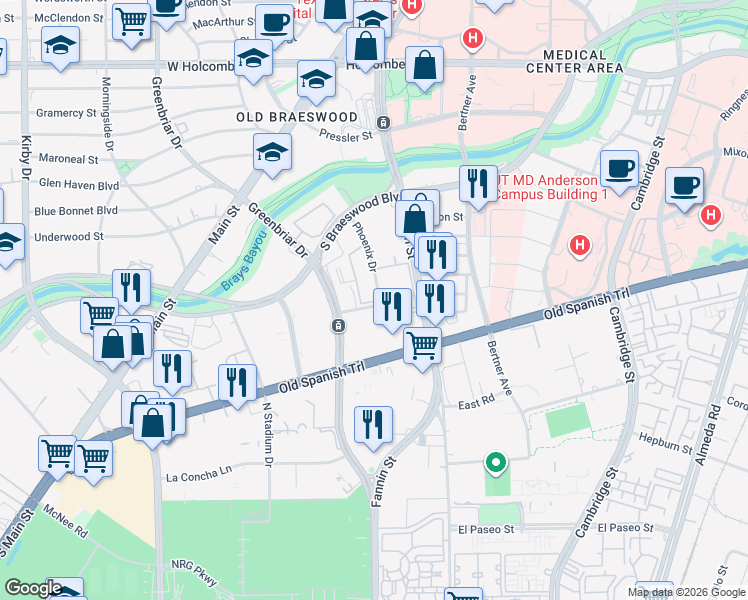Select the transit station icon near Pressler St
Screen dimensions: 748x600
click(x=383, y=123)
